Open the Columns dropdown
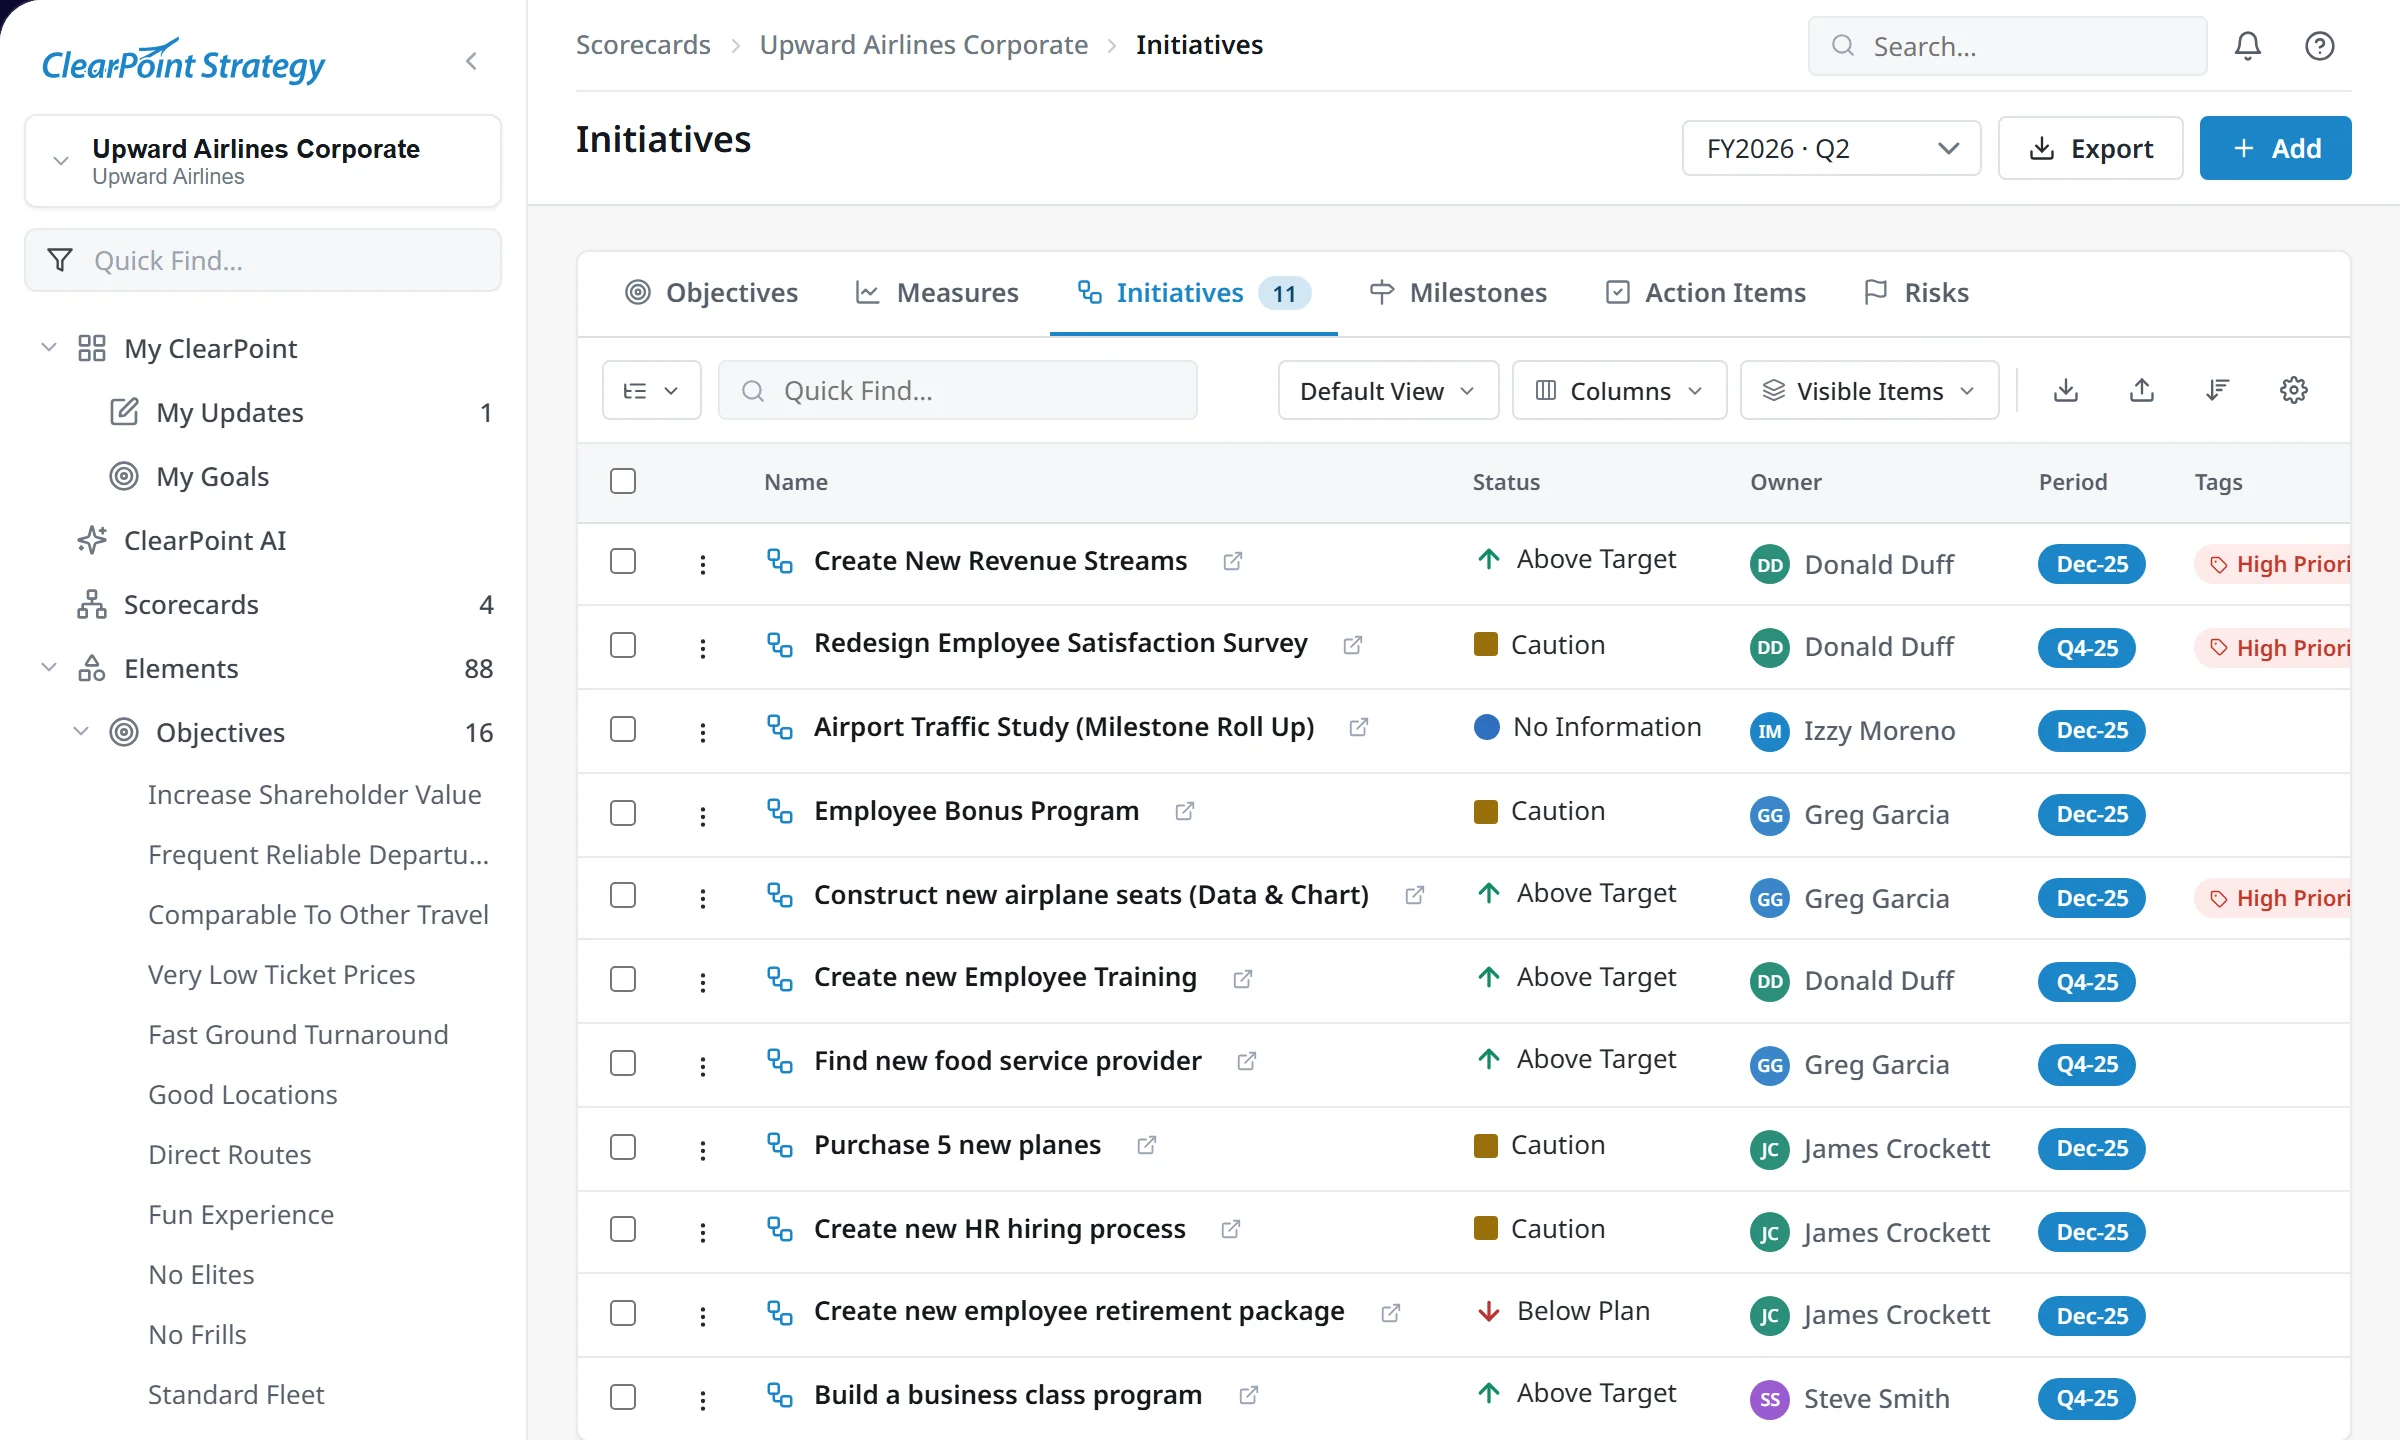 [1619, 390]
